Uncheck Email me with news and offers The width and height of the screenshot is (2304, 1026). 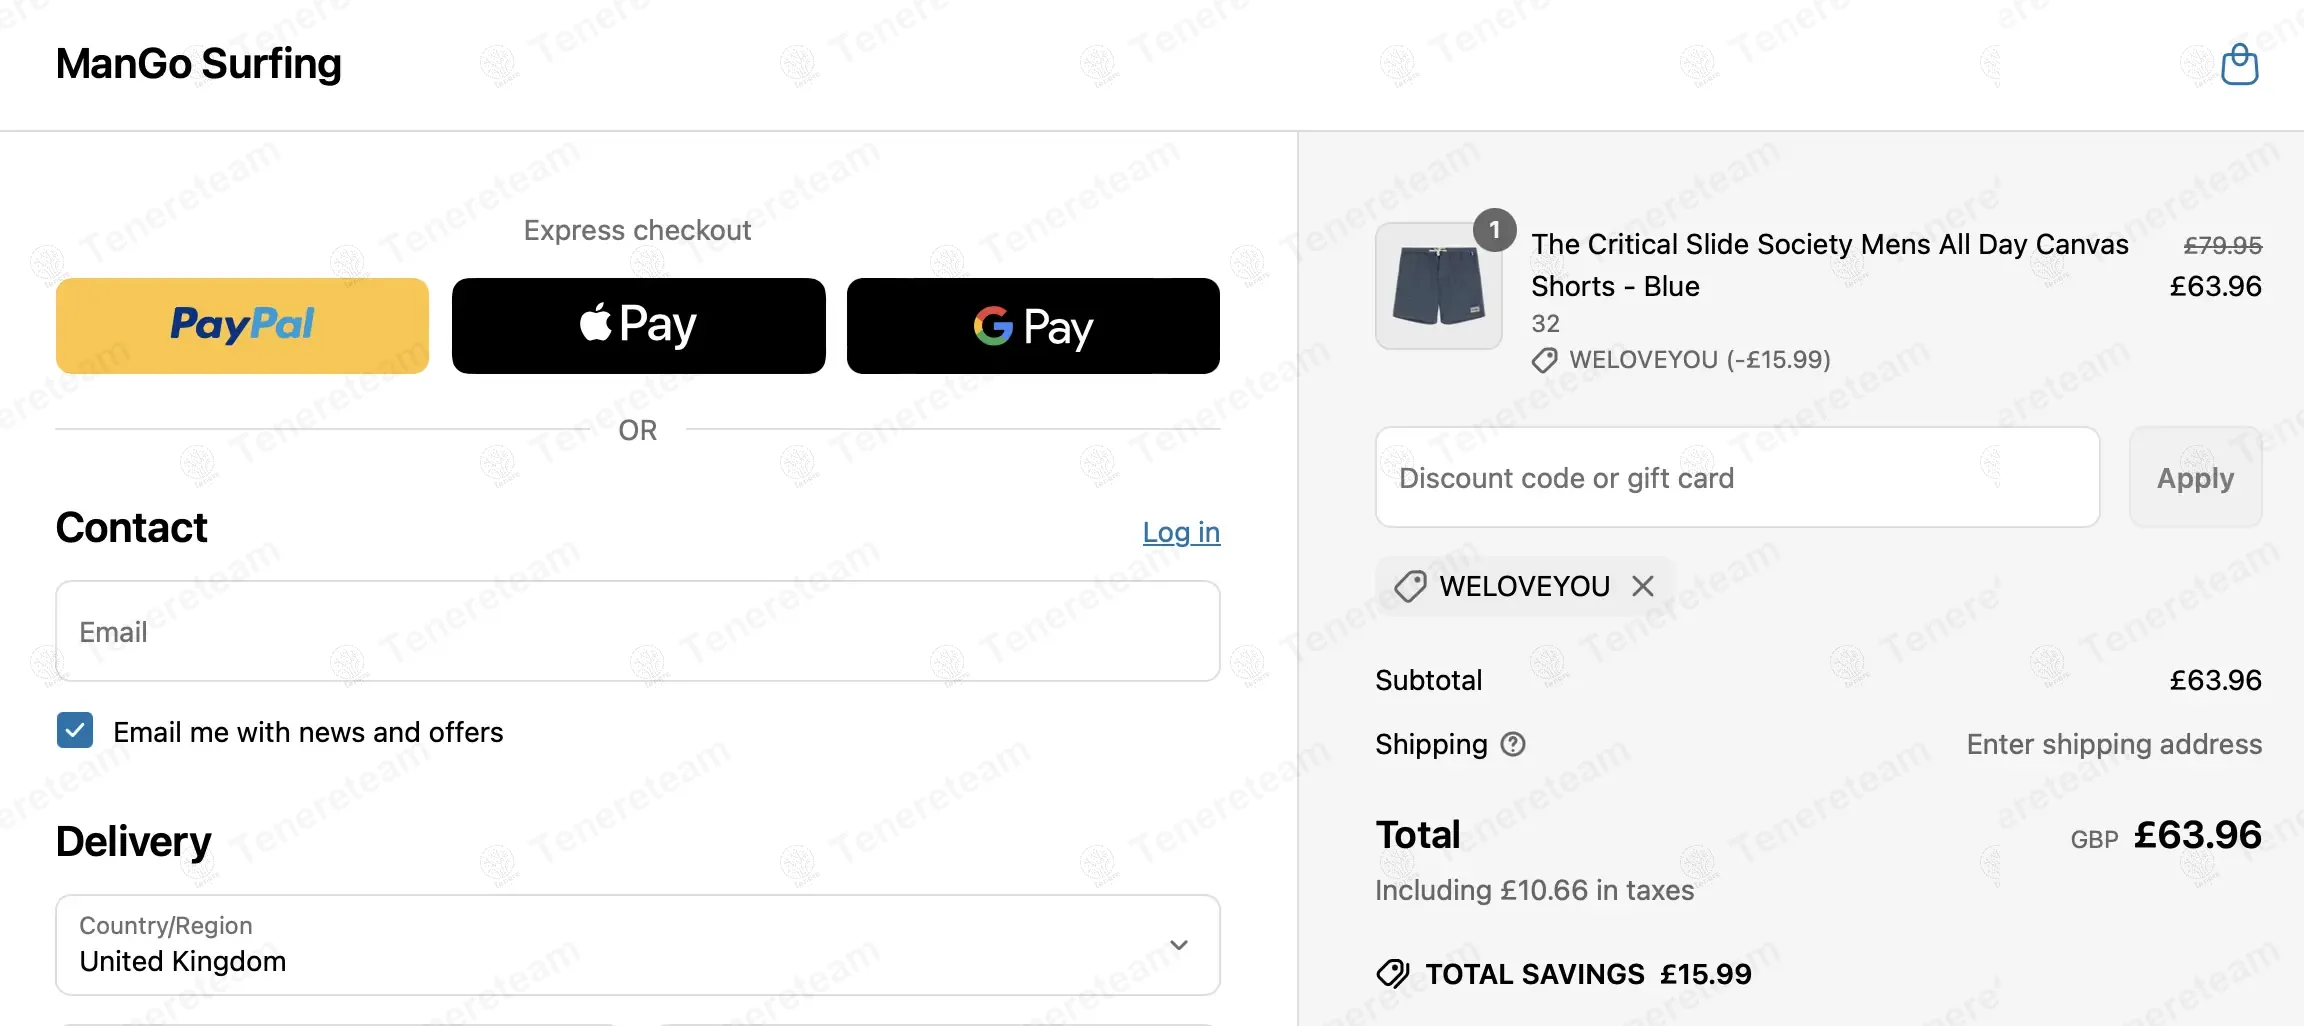[75, 731]
